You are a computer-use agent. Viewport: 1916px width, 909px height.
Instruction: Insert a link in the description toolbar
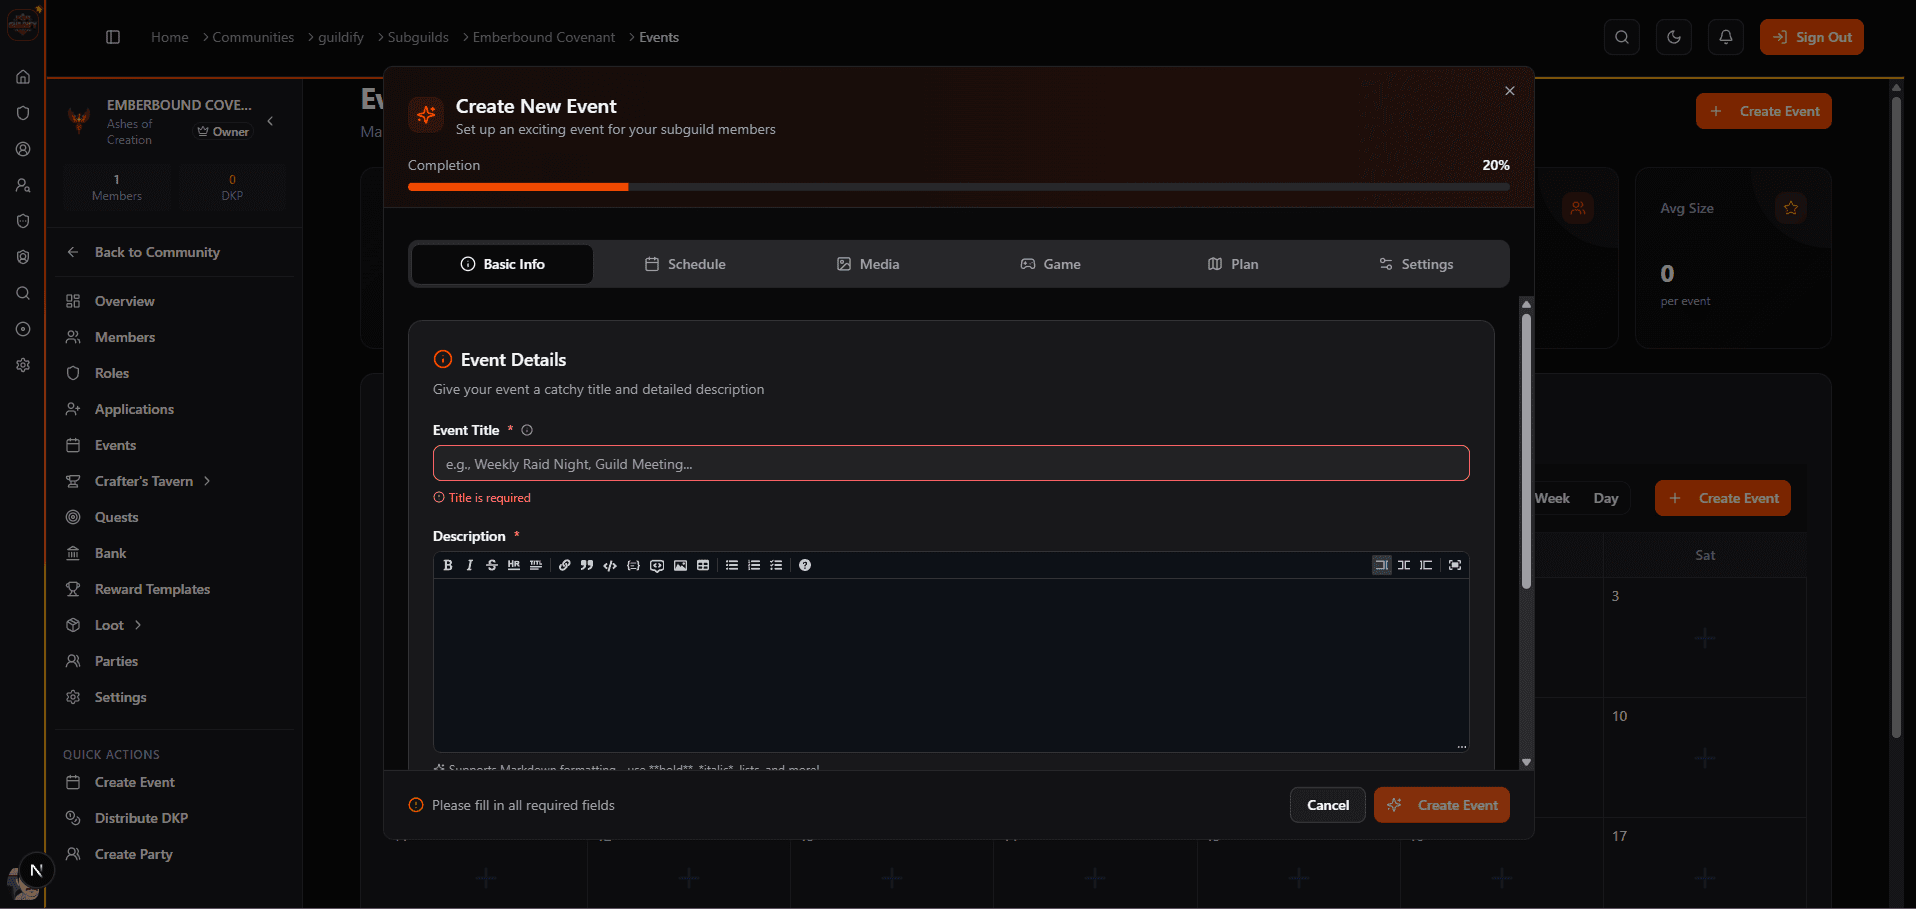564,564
